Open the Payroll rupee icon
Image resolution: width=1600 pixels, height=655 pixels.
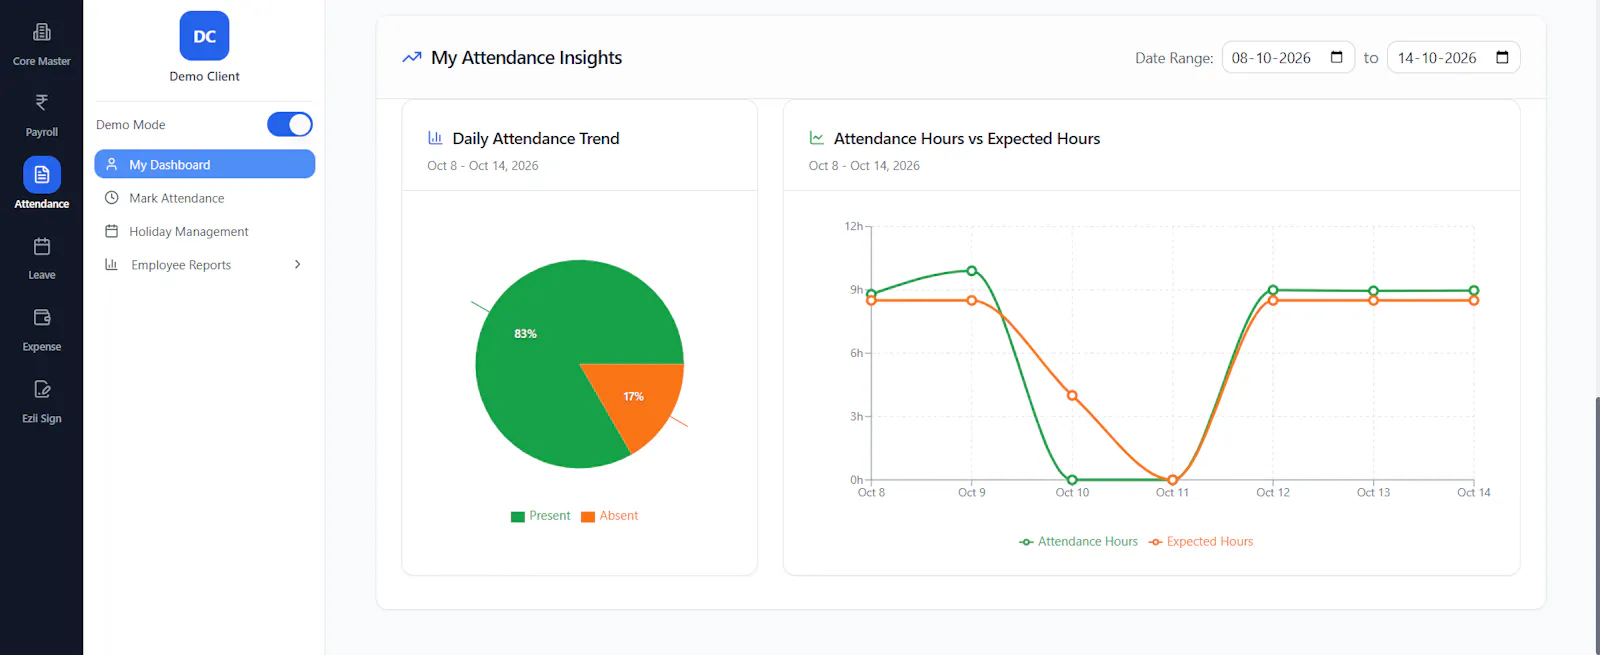pos(41,102)
